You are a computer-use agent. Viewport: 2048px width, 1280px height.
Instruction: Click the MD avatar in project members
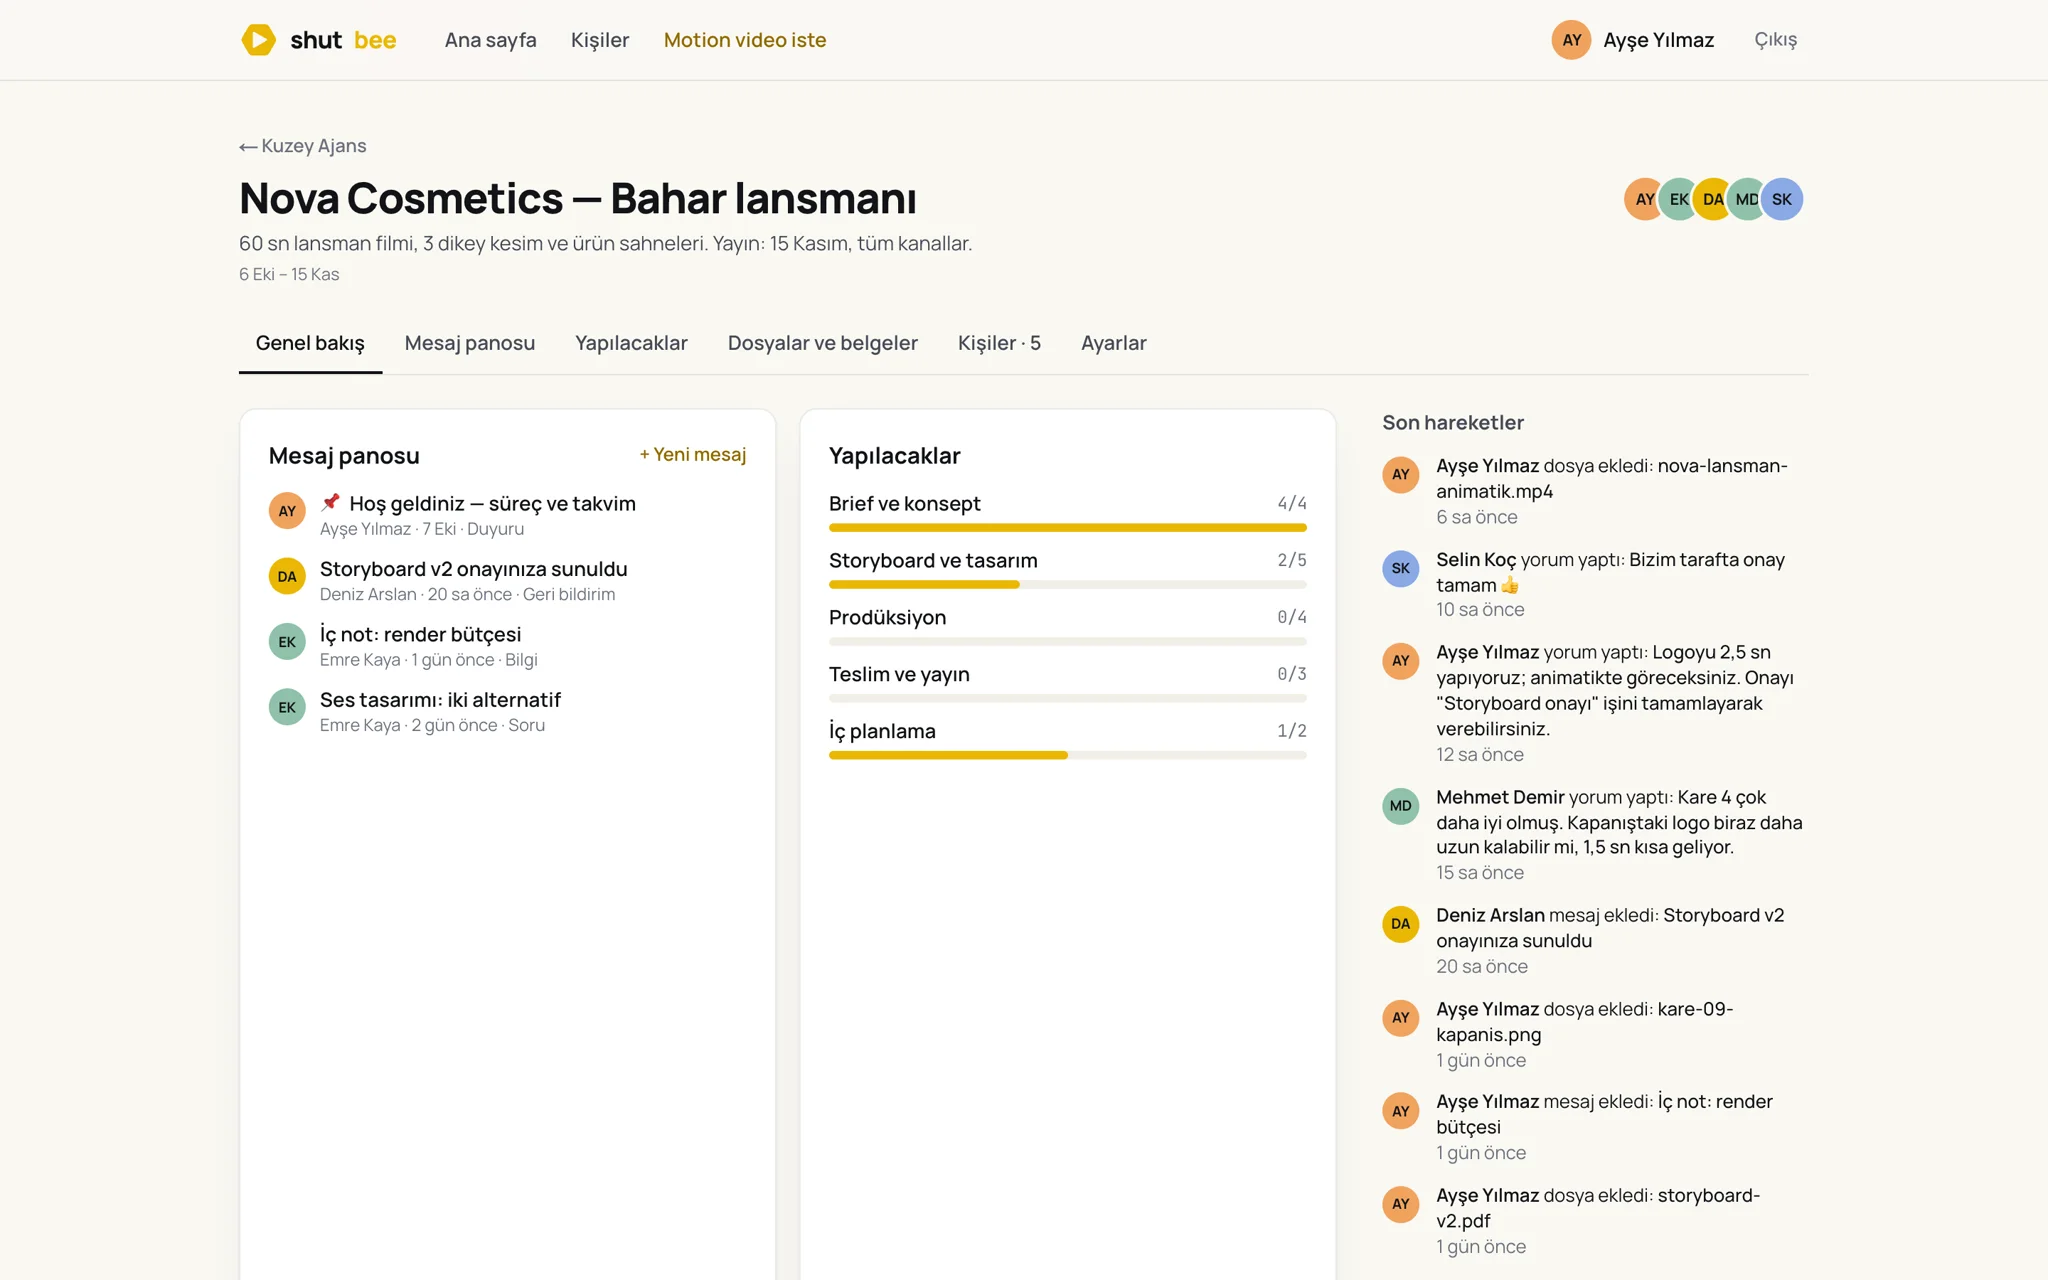tap(1746, 199)
